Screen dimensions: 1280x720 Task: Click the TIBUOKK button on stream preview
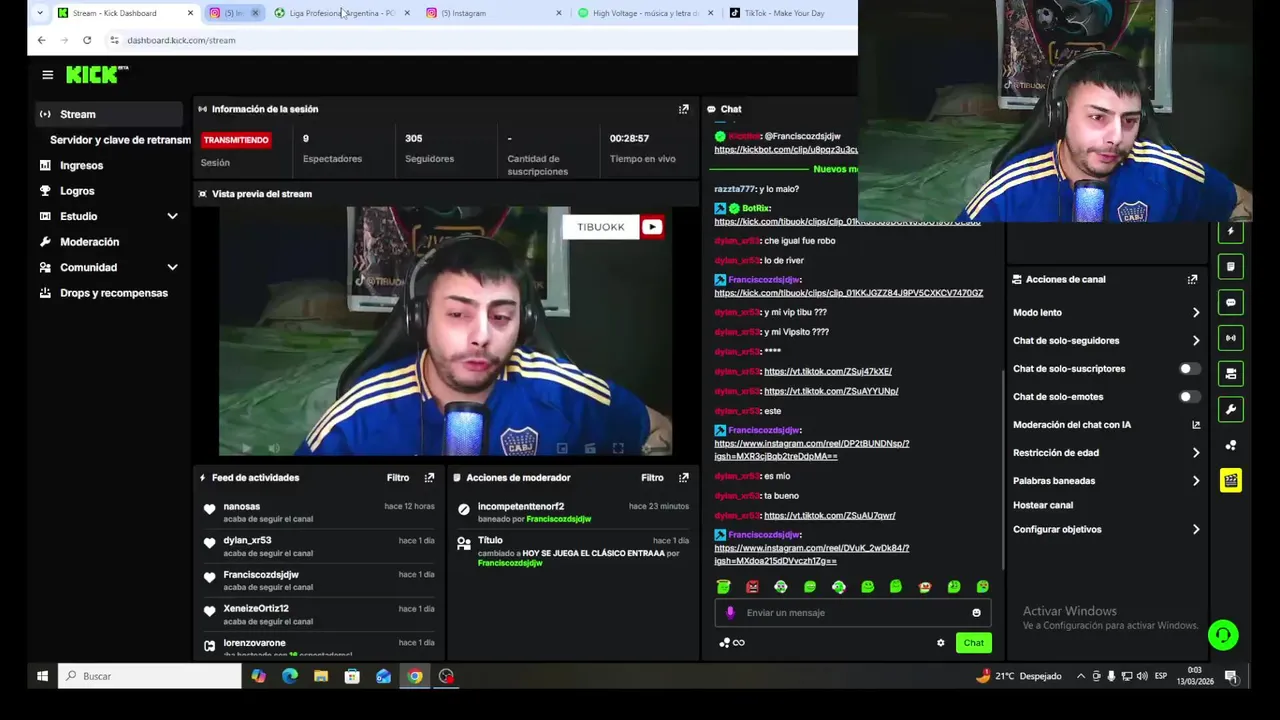click(x=601, y=227)
